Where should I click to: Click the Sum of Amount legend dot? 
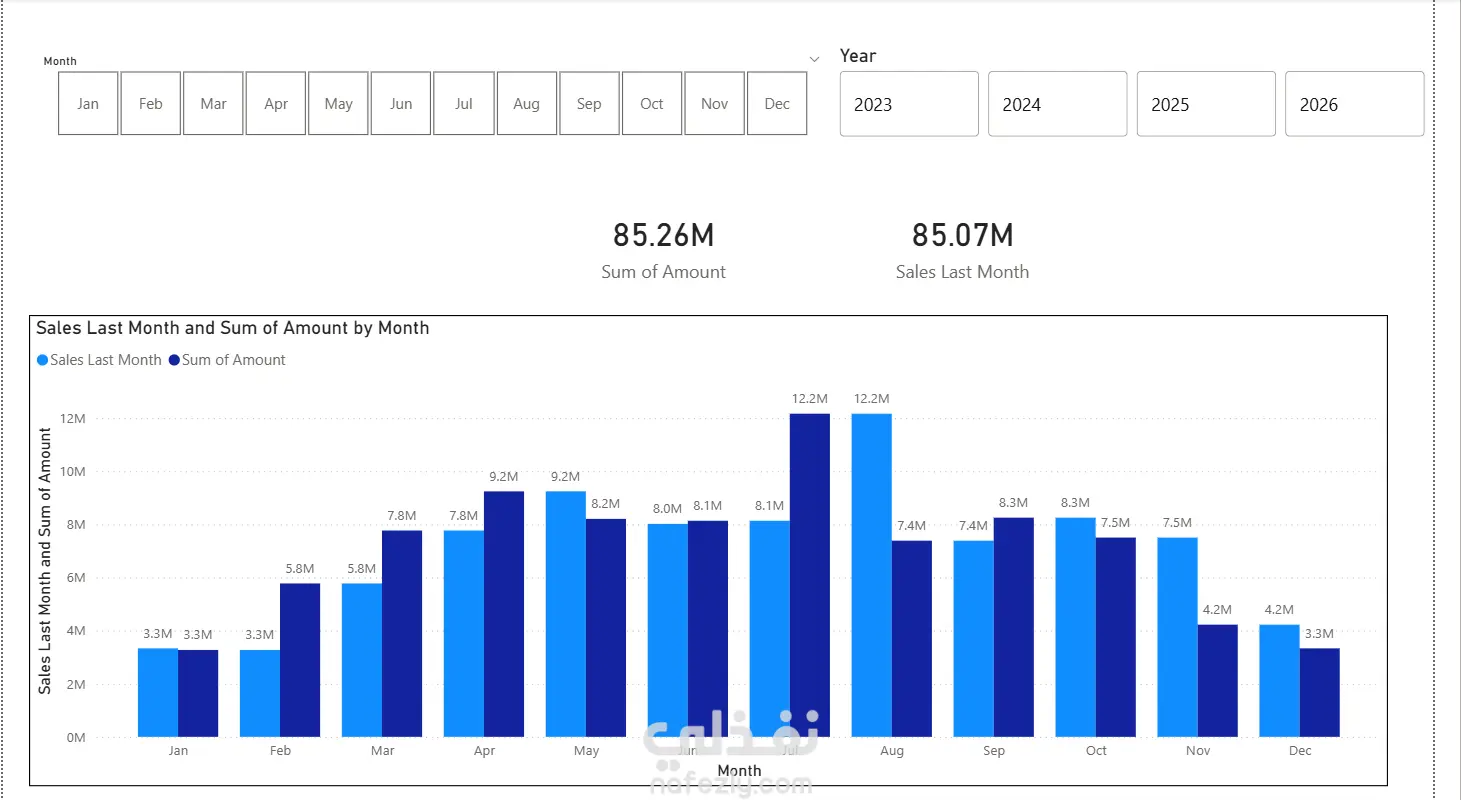[174, 360]
